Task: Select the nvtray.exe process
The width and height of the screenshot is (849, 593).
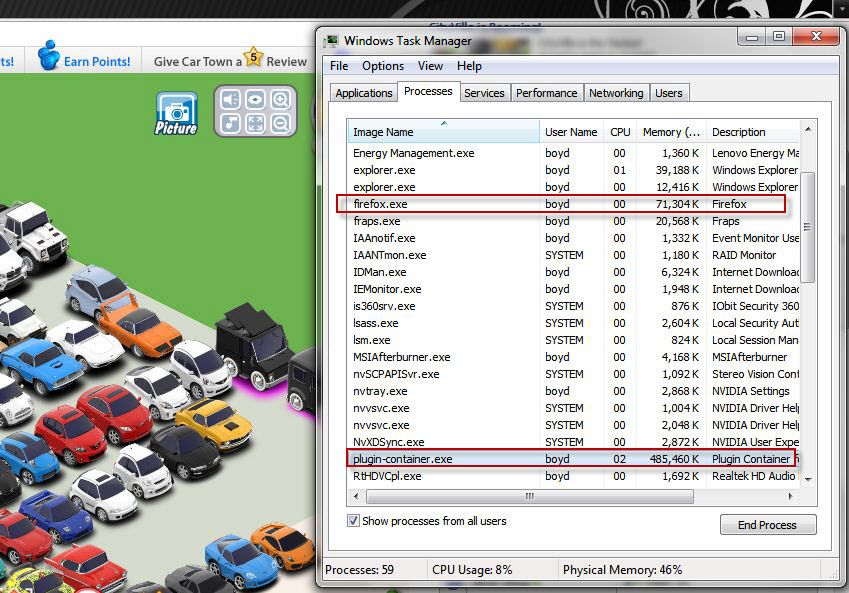Action: click(x=574, y=391)
